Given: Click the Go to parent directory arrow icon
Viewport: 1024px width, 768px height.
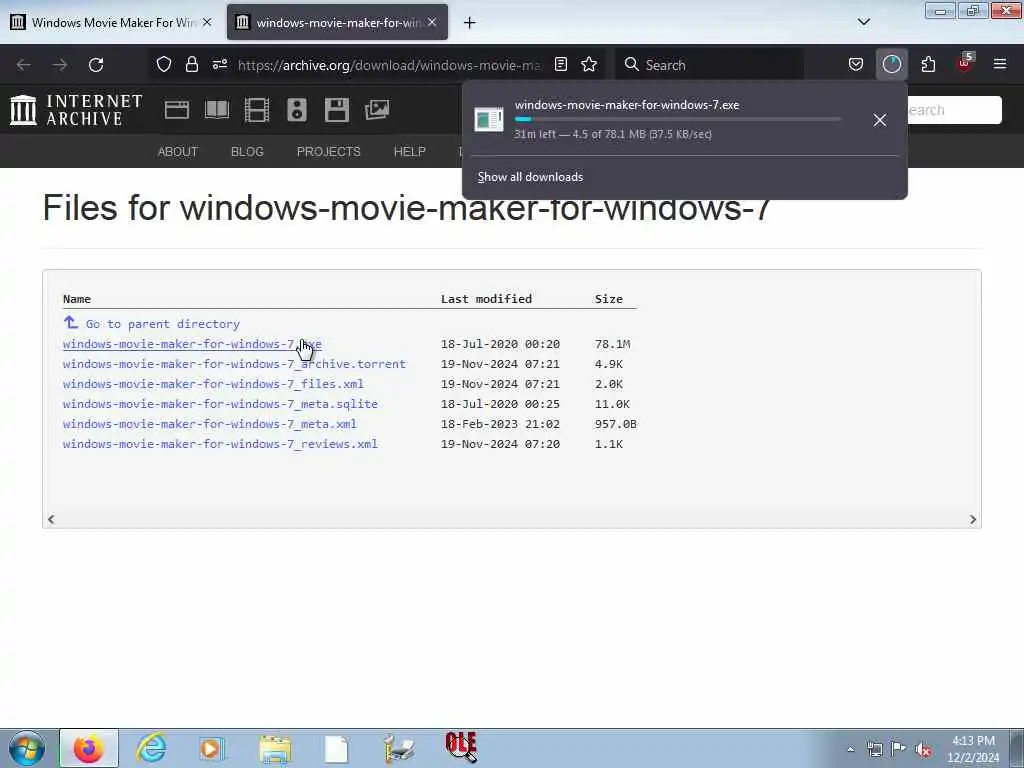Looking at the screenshot, I should coord(71,323).
